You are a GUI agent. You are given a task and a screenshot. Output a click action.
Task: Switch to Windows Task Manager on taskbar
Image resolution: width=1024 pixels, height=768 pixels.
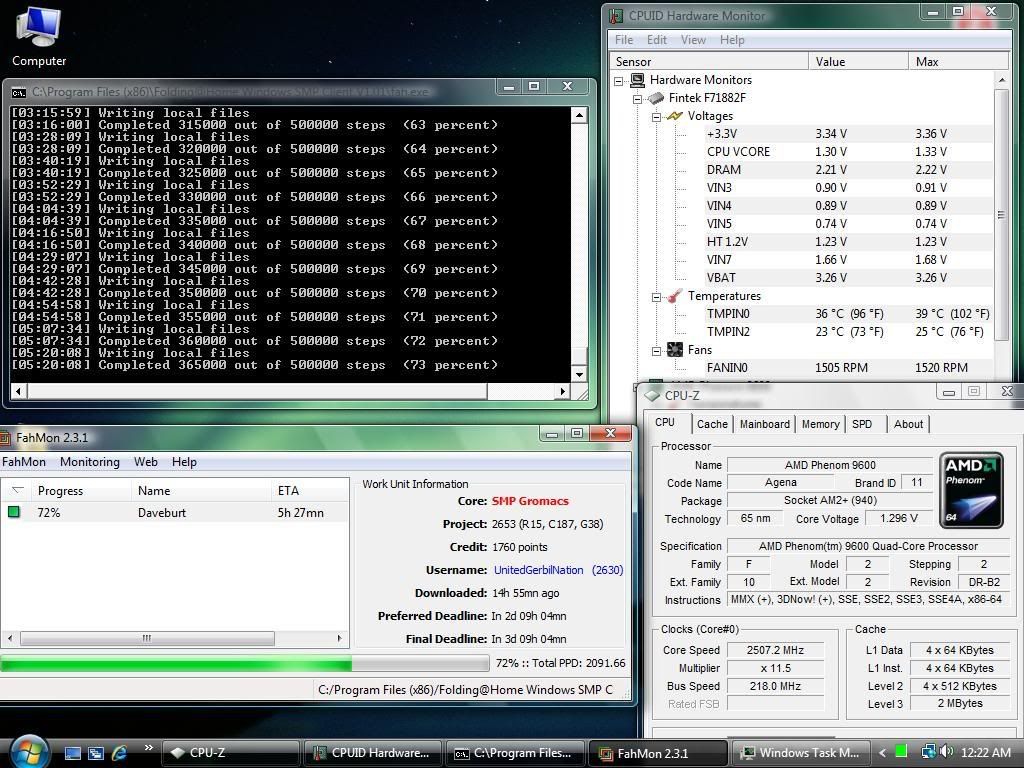tap(801, 753)
